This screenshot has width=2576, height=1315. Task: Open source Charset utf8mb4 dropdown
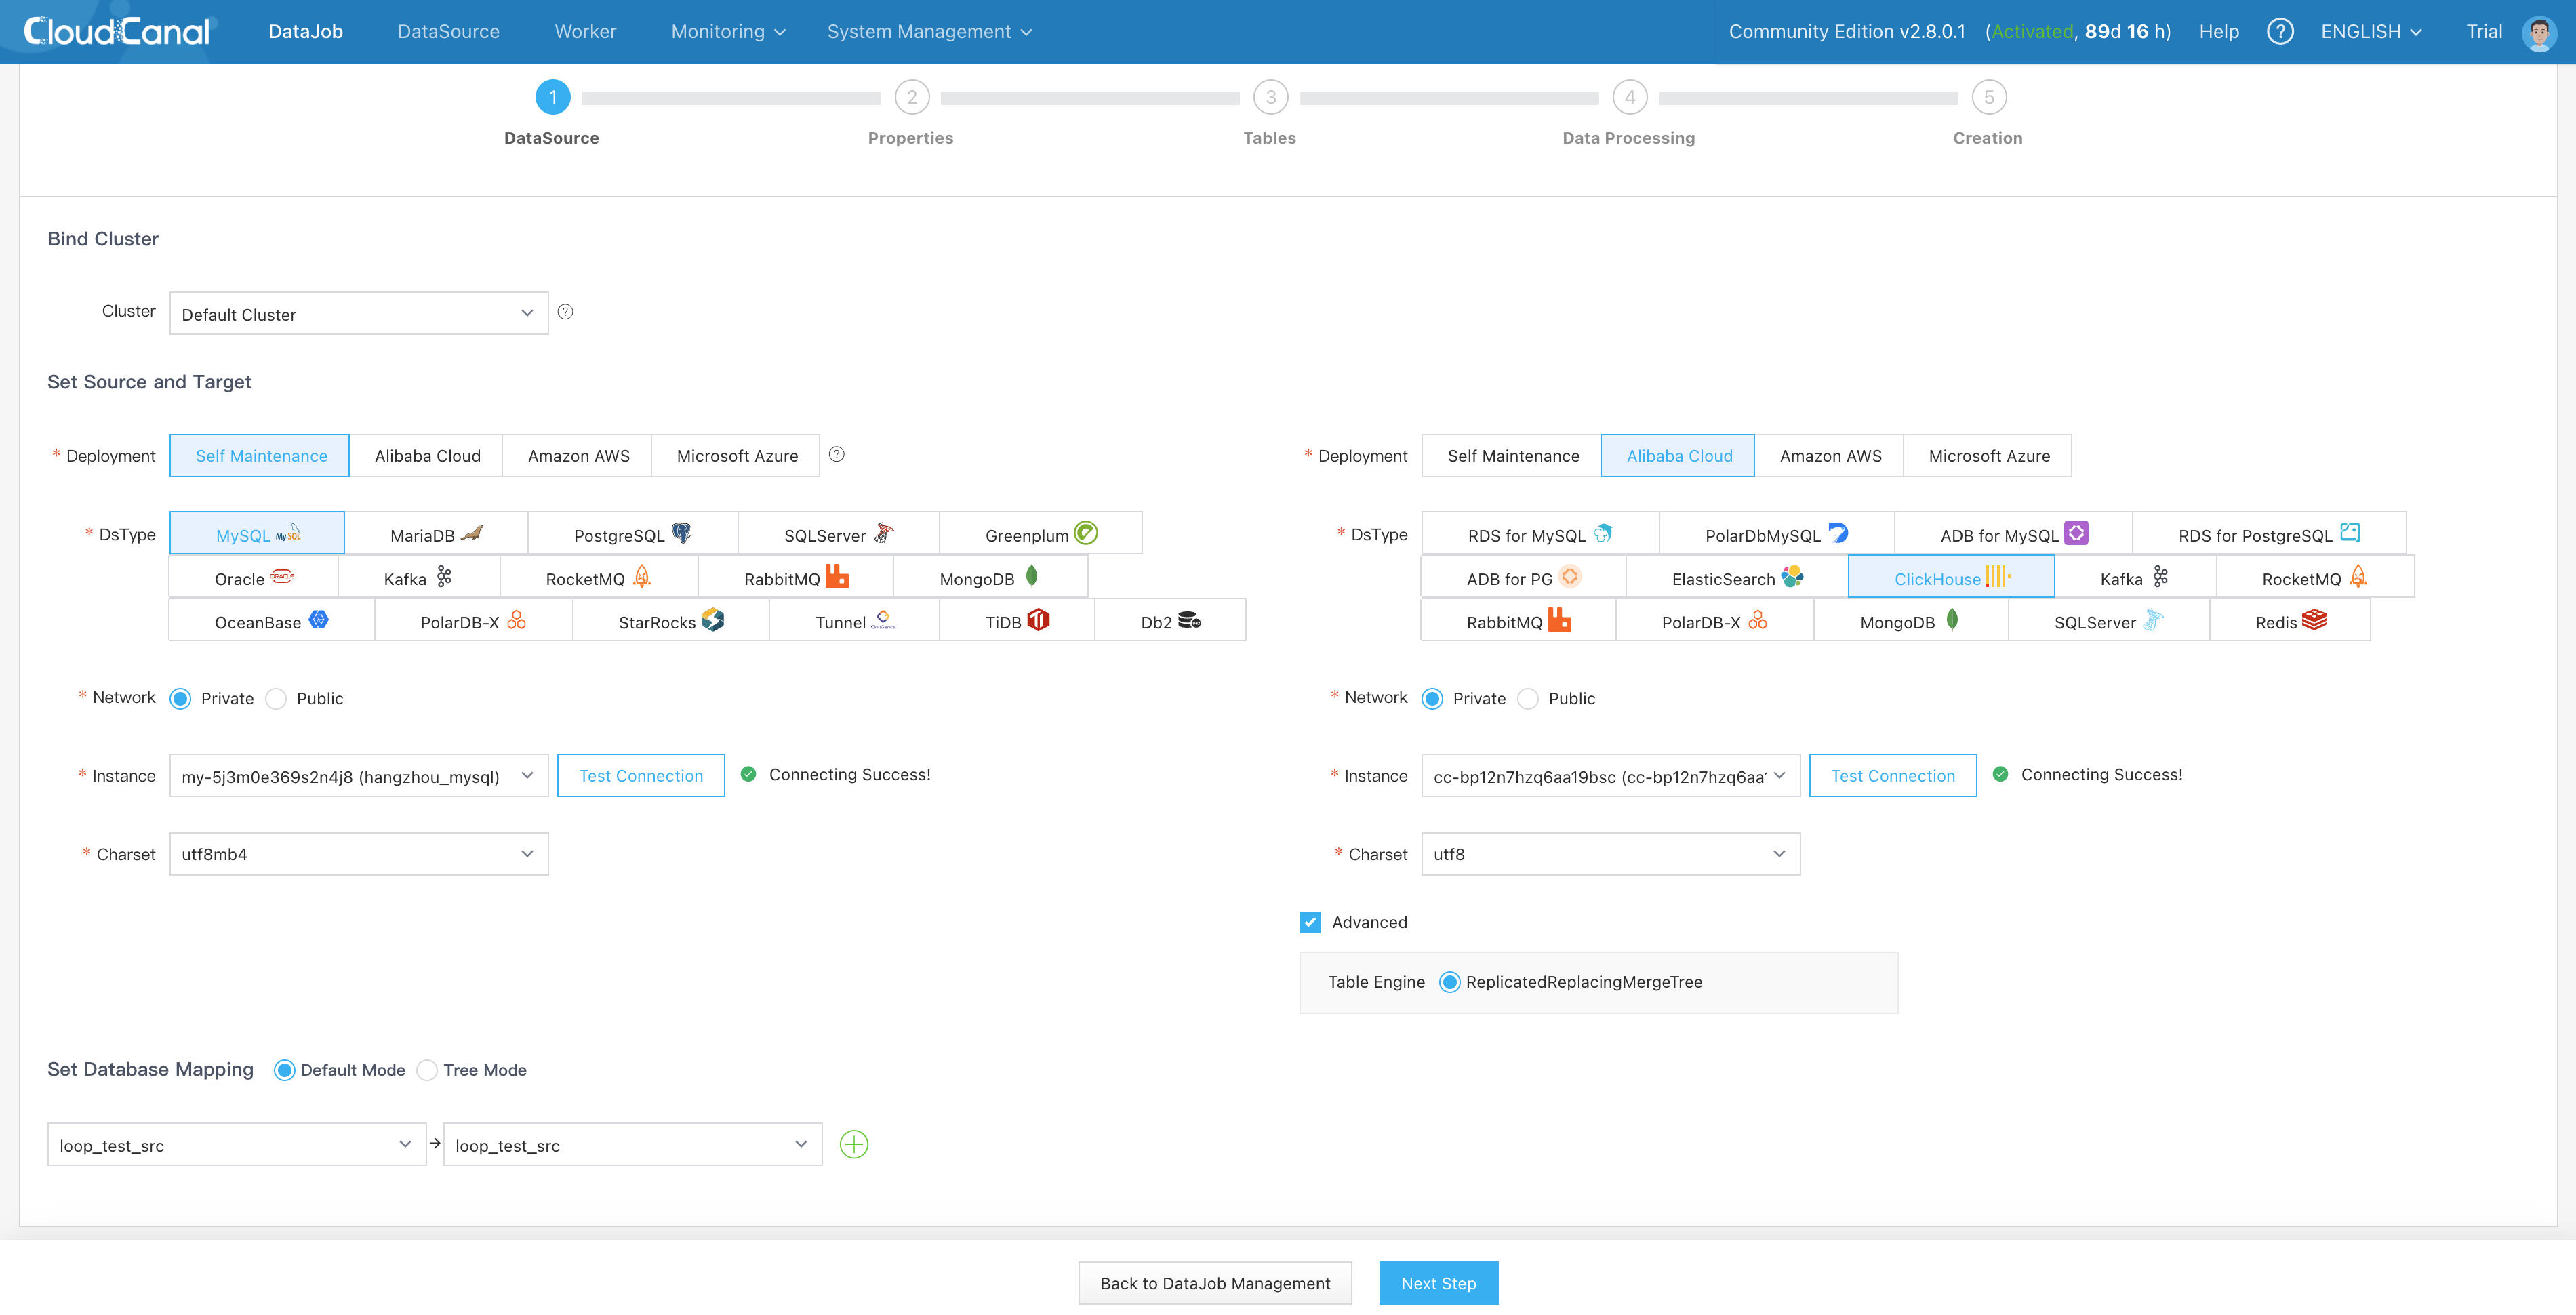click(359, 854)
